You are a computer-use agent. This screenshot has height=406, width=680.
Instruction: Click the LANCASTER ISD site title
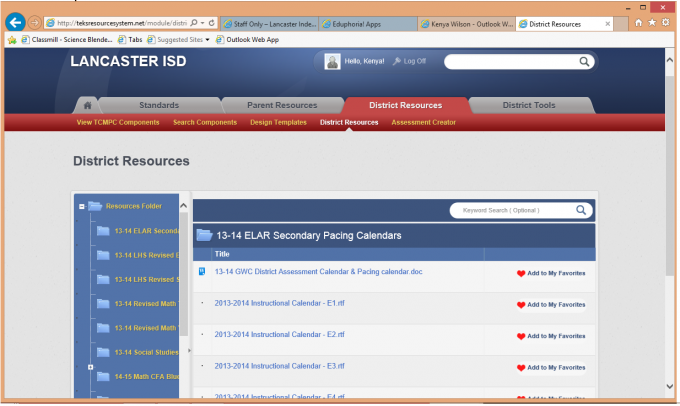pyautogui.click(x=128, y=62)
